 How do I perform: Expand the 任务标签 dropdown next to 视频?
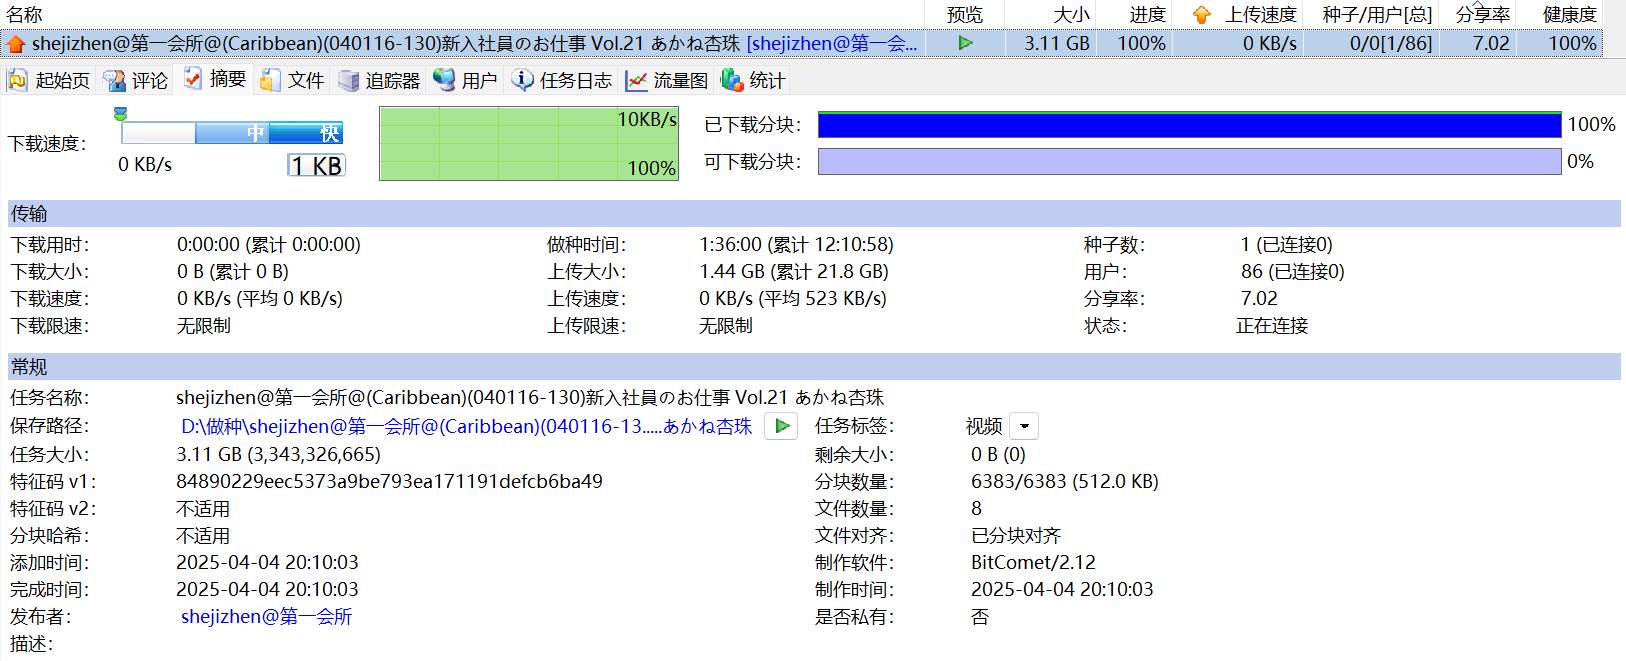tap(1024, 426)
